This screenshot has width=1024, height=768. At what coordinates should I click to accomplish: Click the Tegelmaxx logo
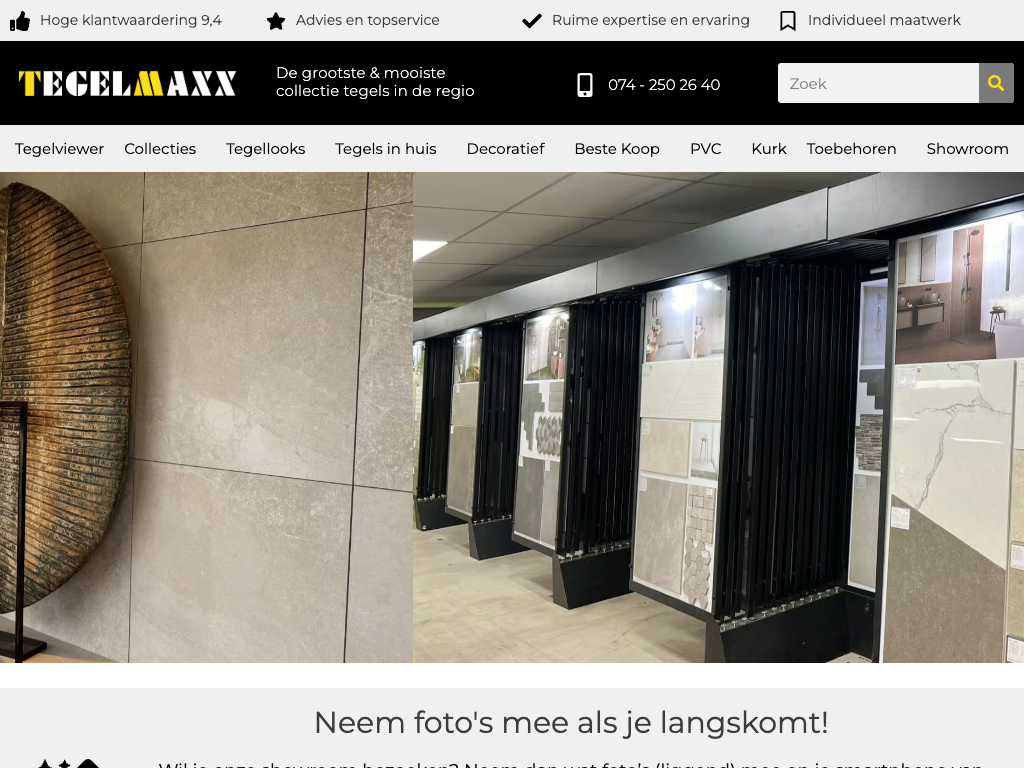tap(127, 84)
